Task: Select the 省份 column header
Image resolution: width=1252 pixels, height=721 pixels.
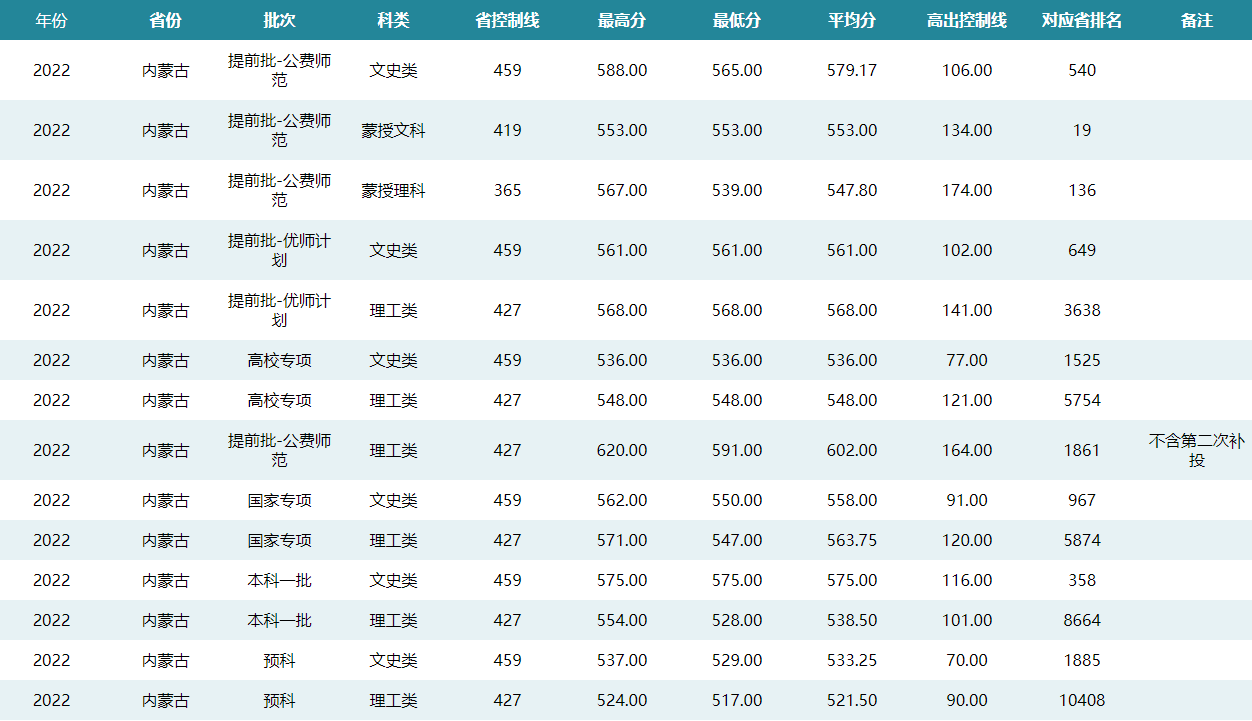Action: click(x=165, y=20)
